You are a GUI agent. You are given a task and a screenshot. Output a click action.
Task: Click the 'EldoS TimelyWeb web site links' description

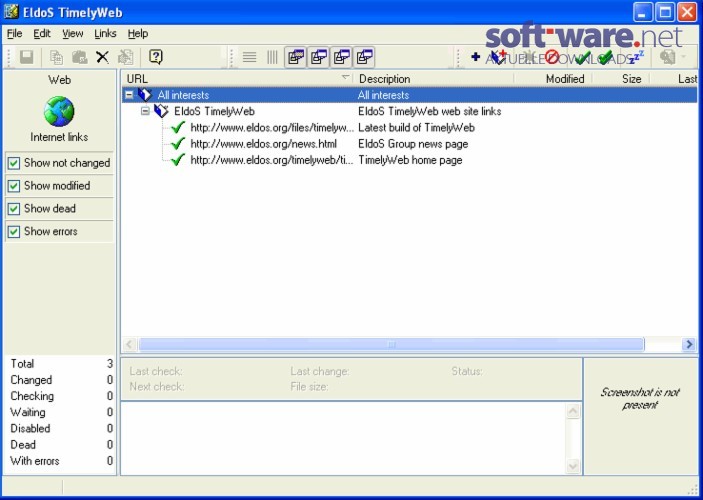[430, 111]
